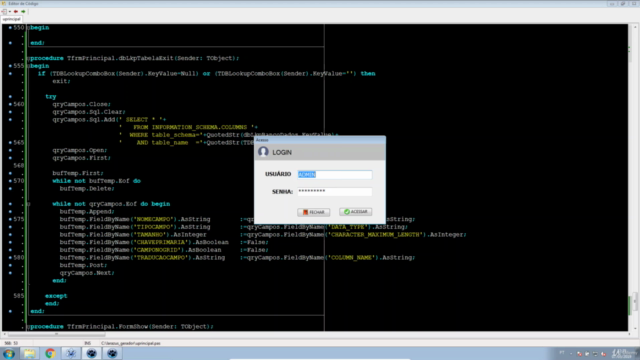The image size is (640, 360).
Task: Focus the SENHA password field
Action: point(335,191)
